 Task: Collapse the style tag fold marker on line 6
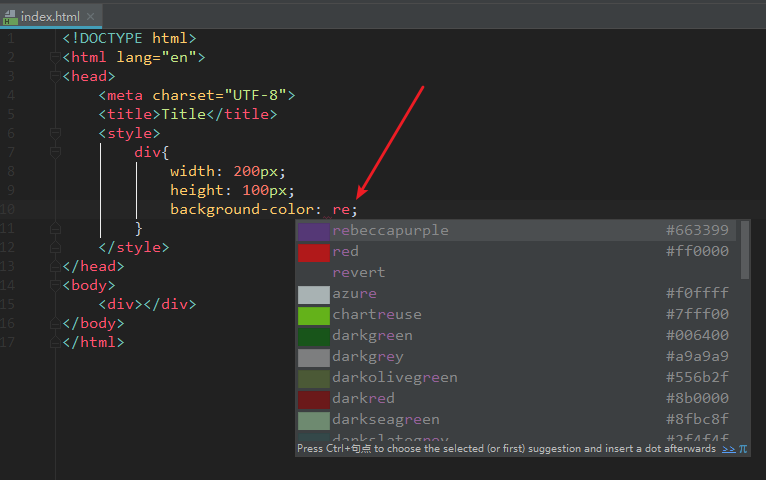(55, 133)
